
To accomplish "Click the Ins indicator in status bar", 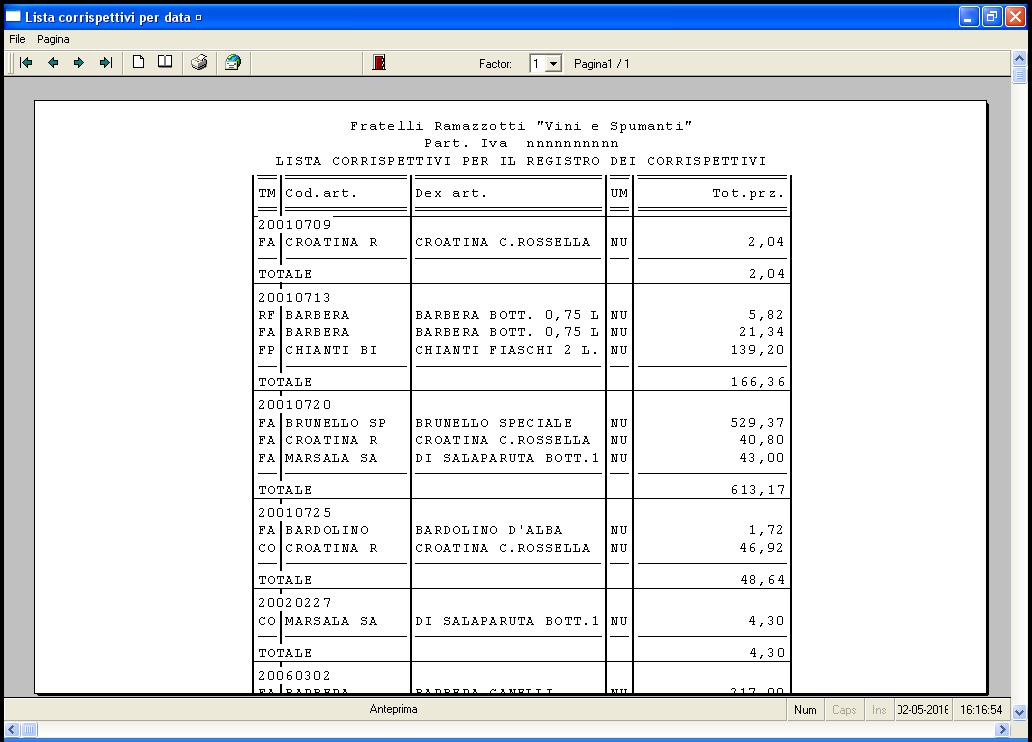I will 879,710.
